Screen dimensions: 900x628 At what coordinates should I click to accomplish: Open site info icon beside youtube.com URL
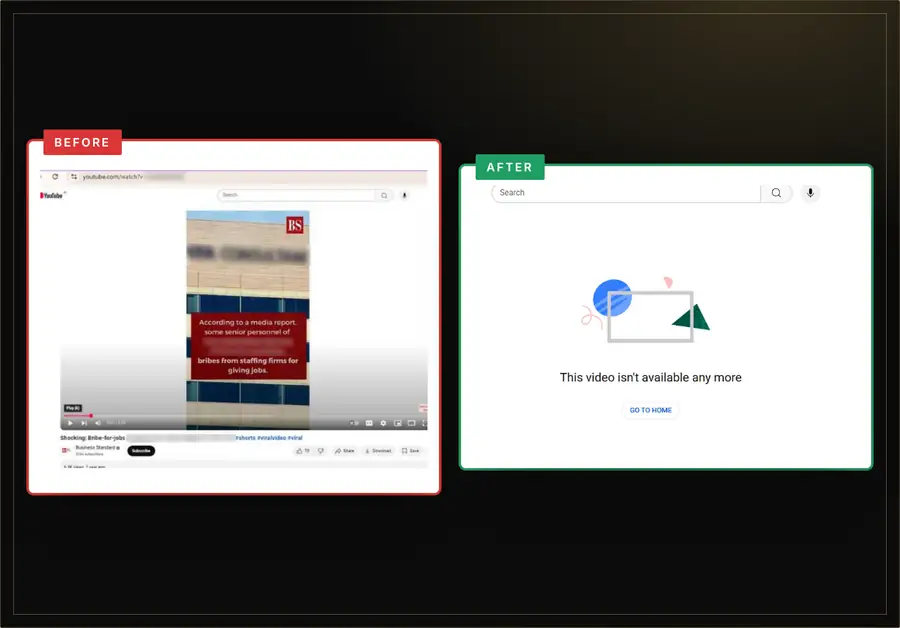coord(74,177)
